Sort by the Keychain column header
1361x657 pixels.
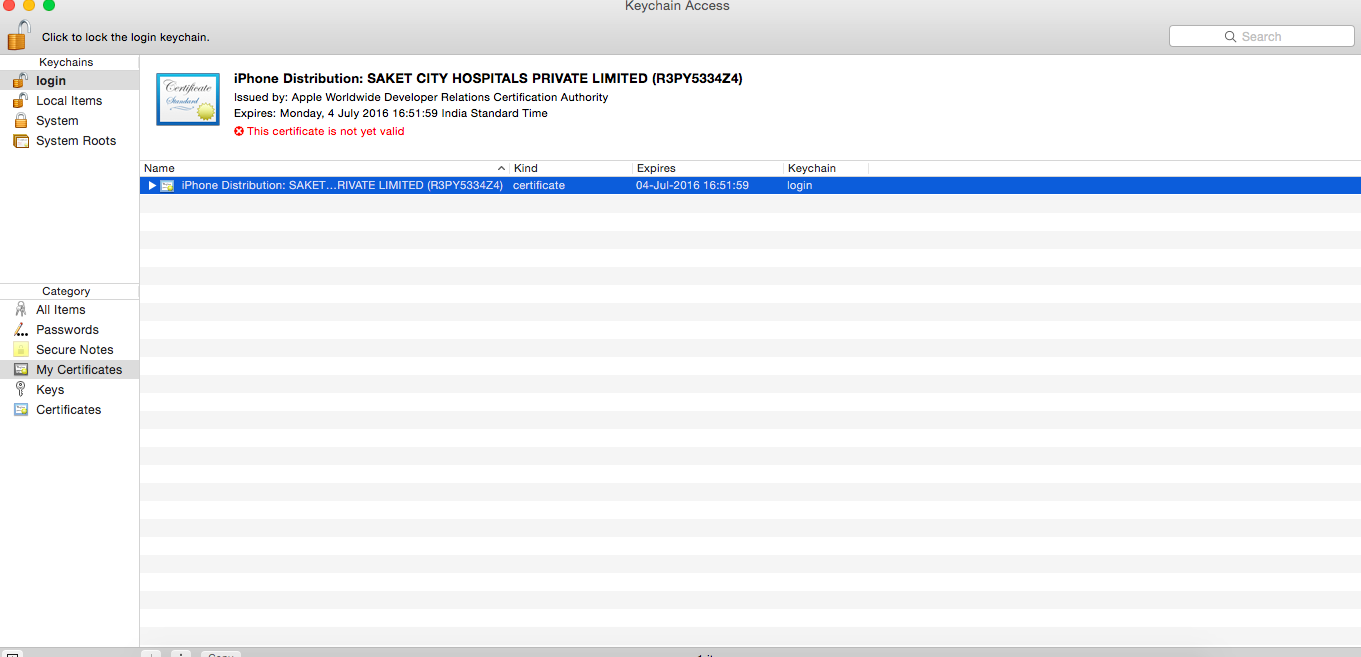click(826, 168)
